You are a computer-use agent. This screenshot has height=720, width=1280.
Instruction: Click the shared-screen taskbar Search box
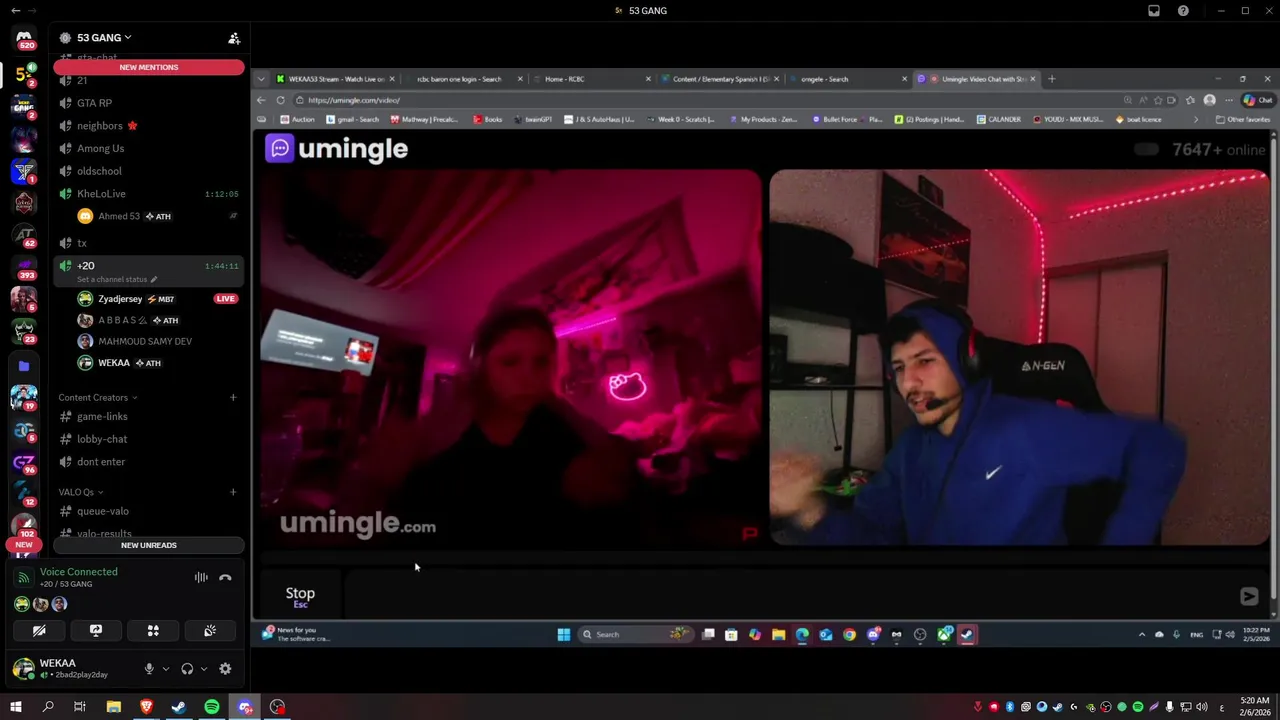(637, 634)
